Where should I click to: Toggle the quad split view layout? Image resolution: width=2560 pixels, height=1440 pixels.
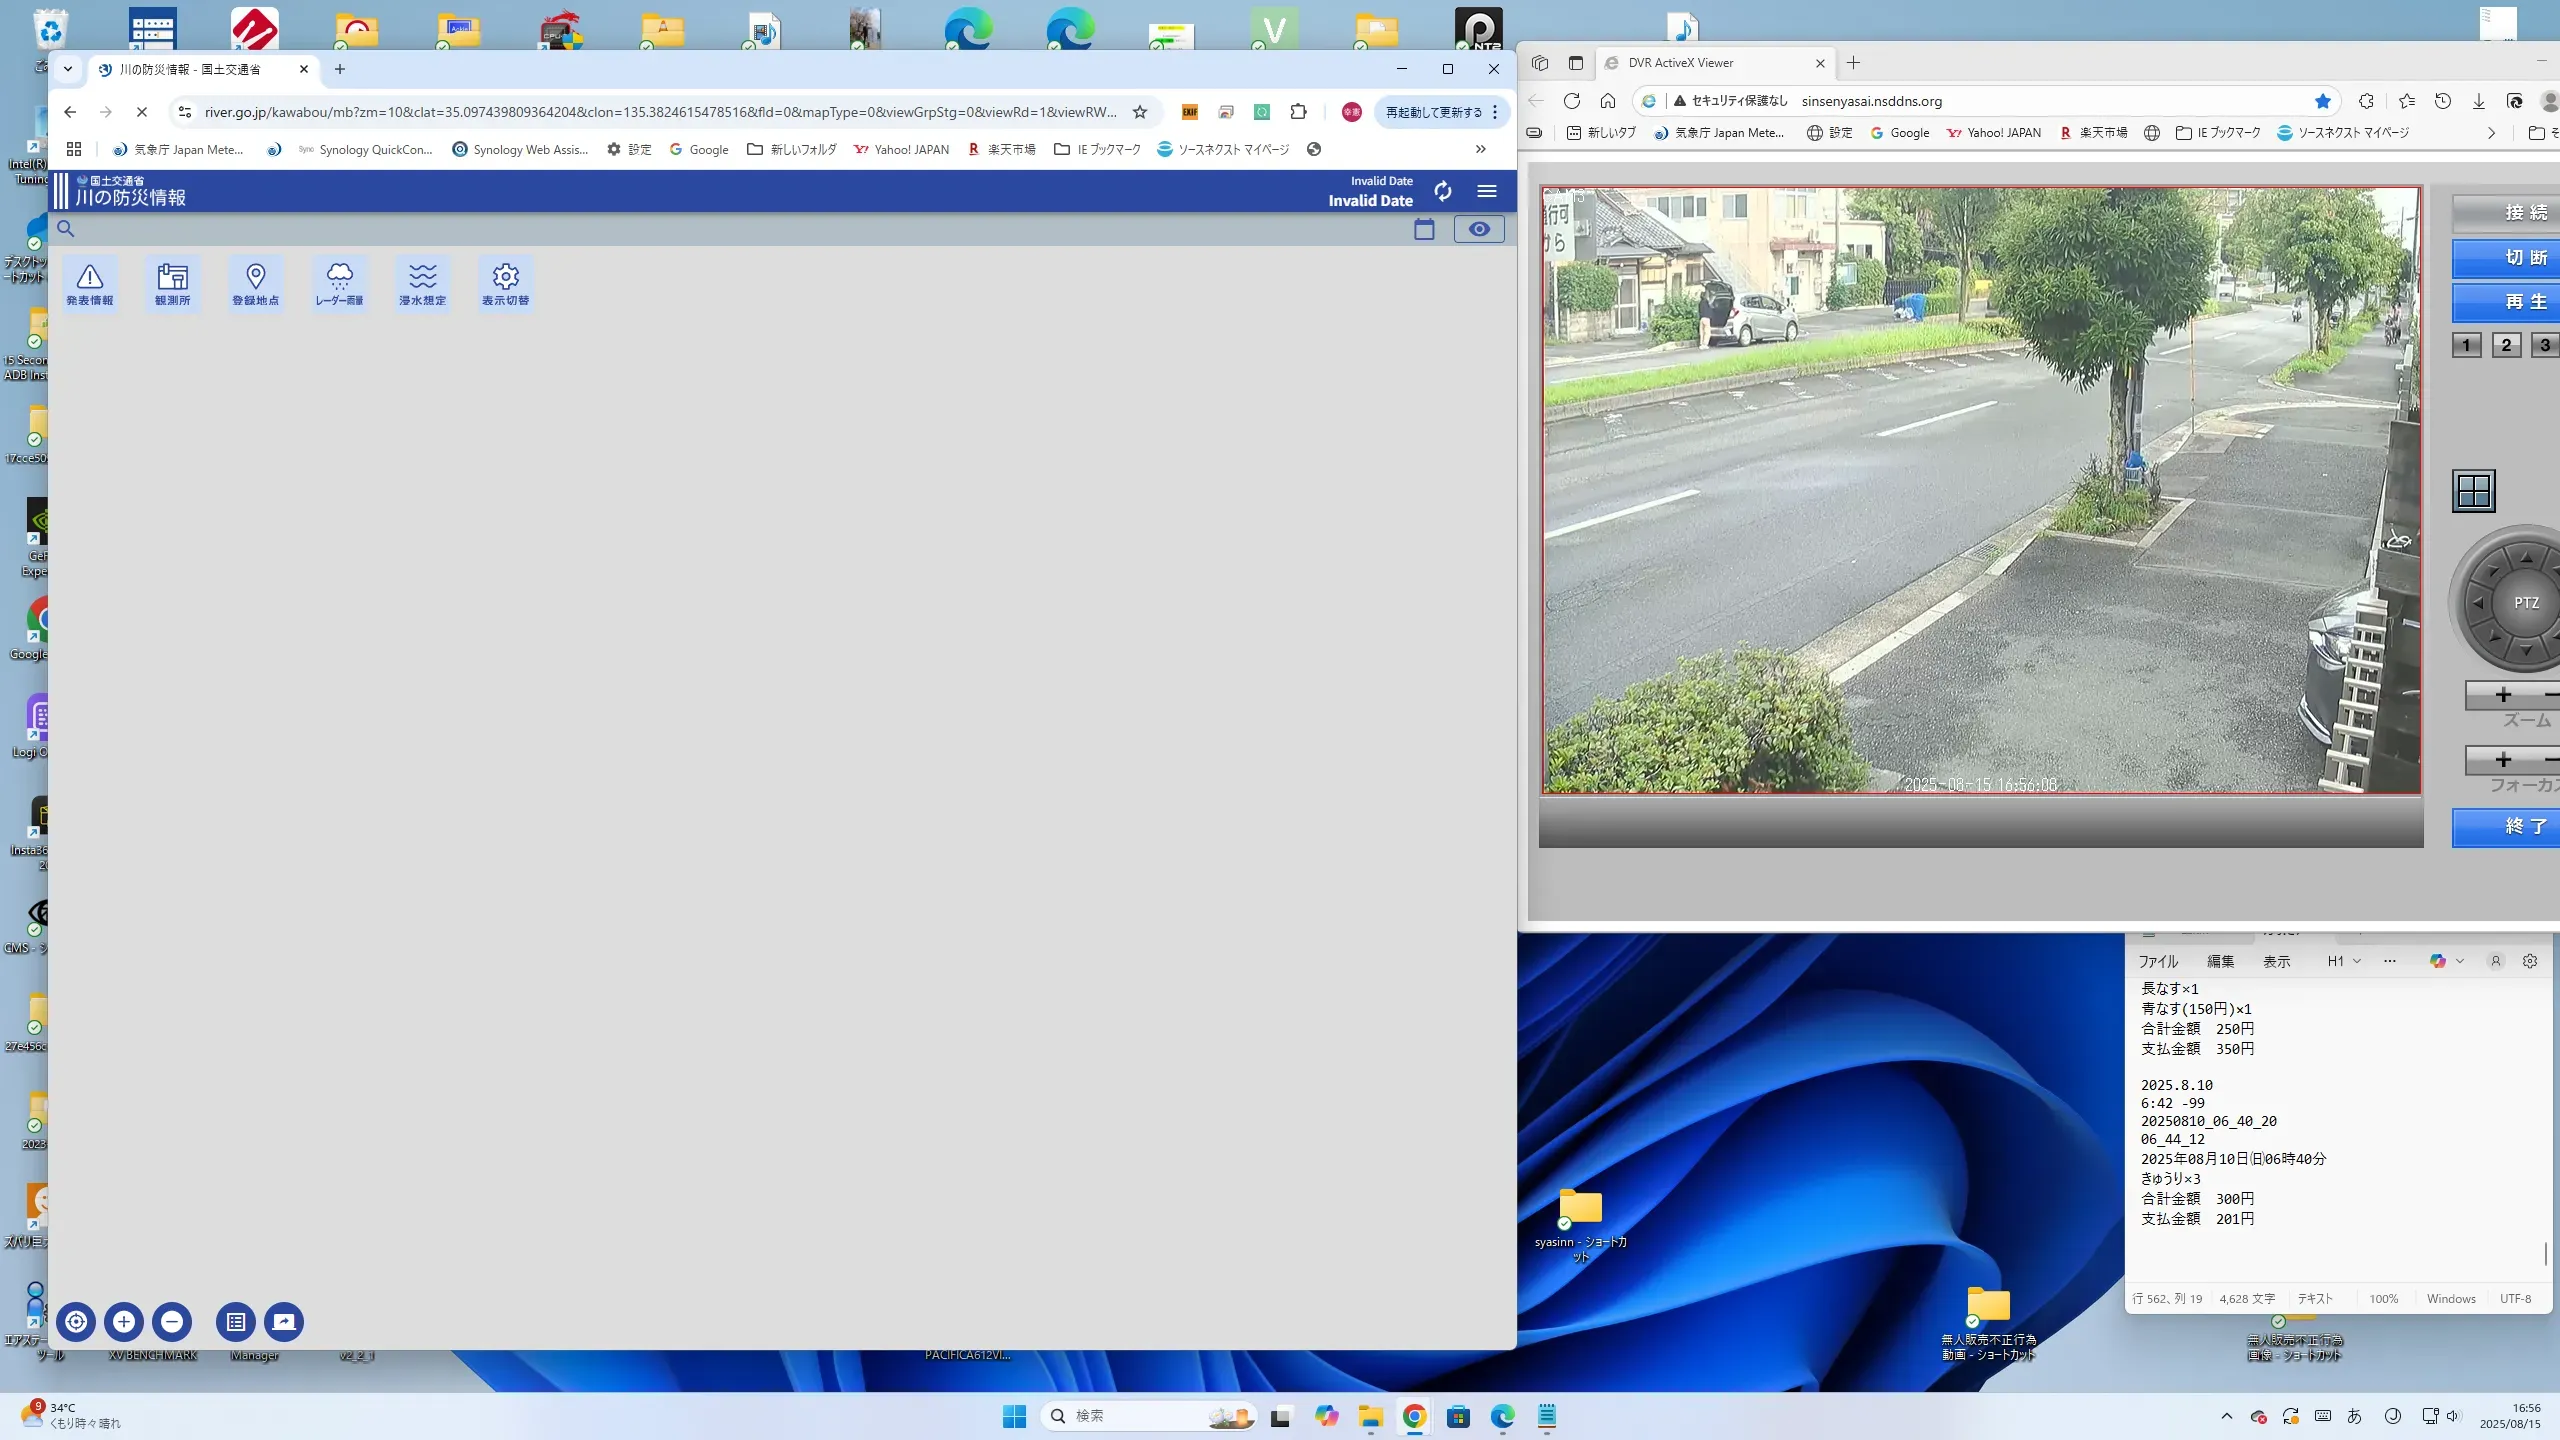pos(2474,491)
